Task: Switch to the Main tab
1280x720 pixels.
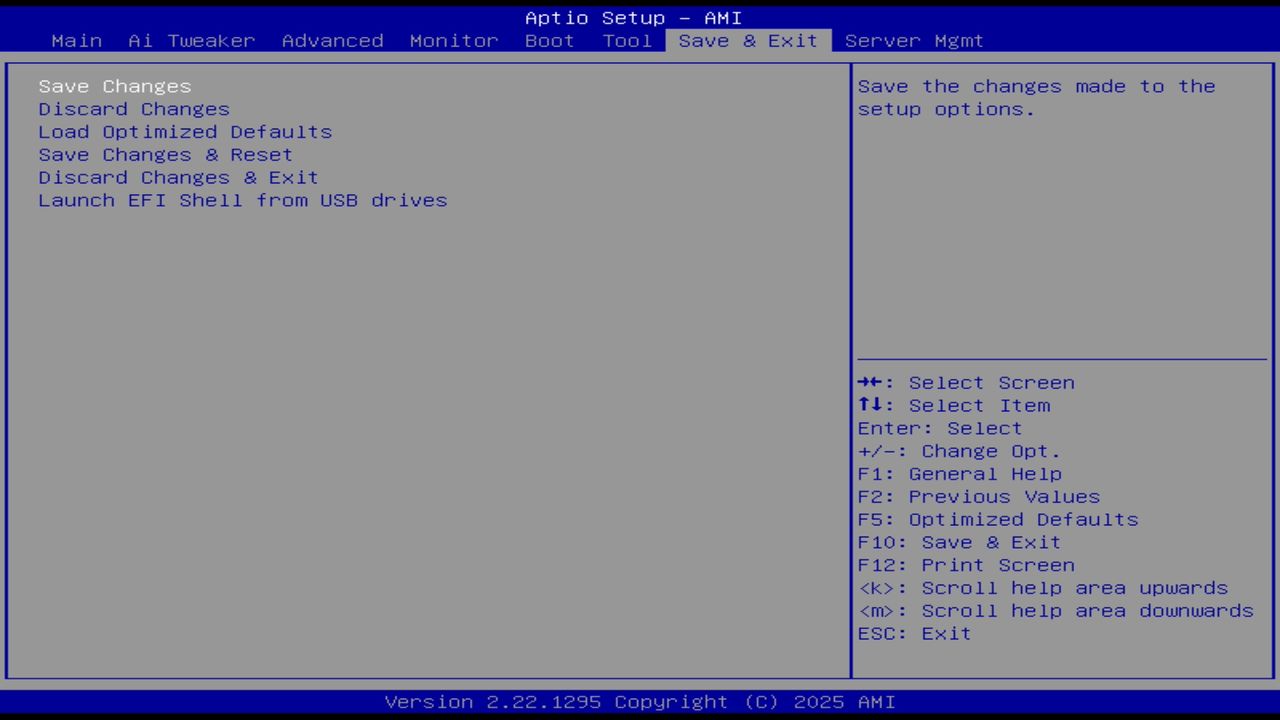Action: pyautogui.click(x=76, y=41)
